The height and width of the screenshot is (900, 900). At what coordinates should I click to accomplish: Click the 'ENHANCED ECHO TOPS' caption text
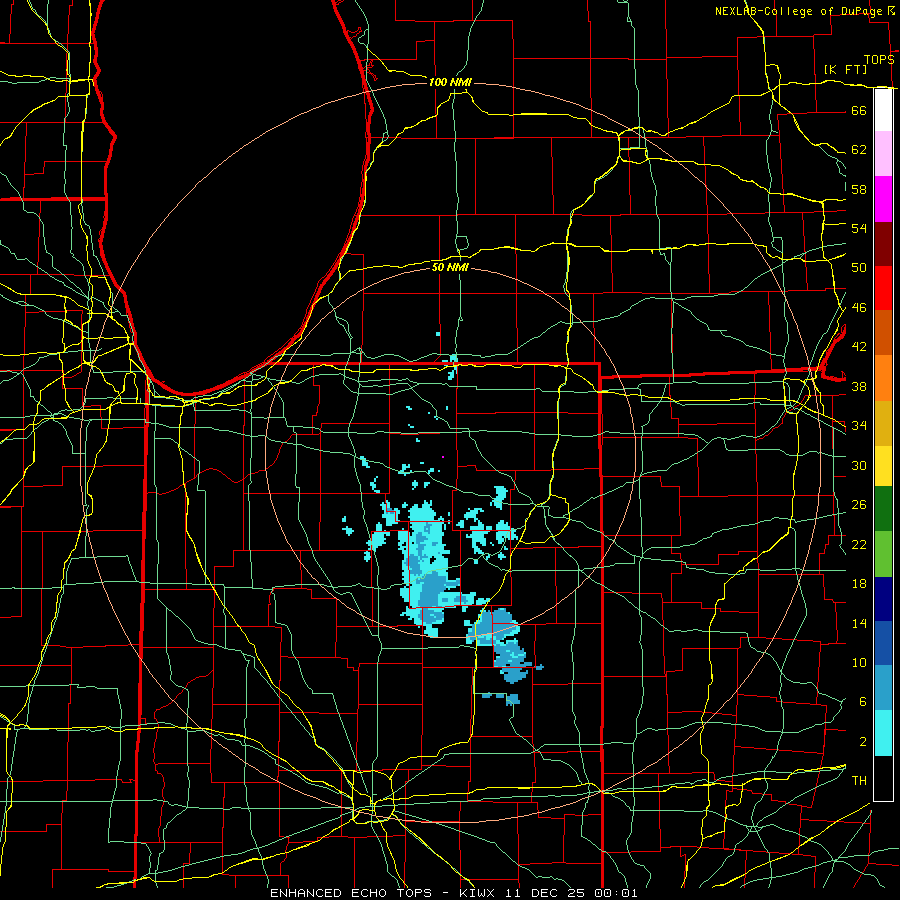point(350,893)
